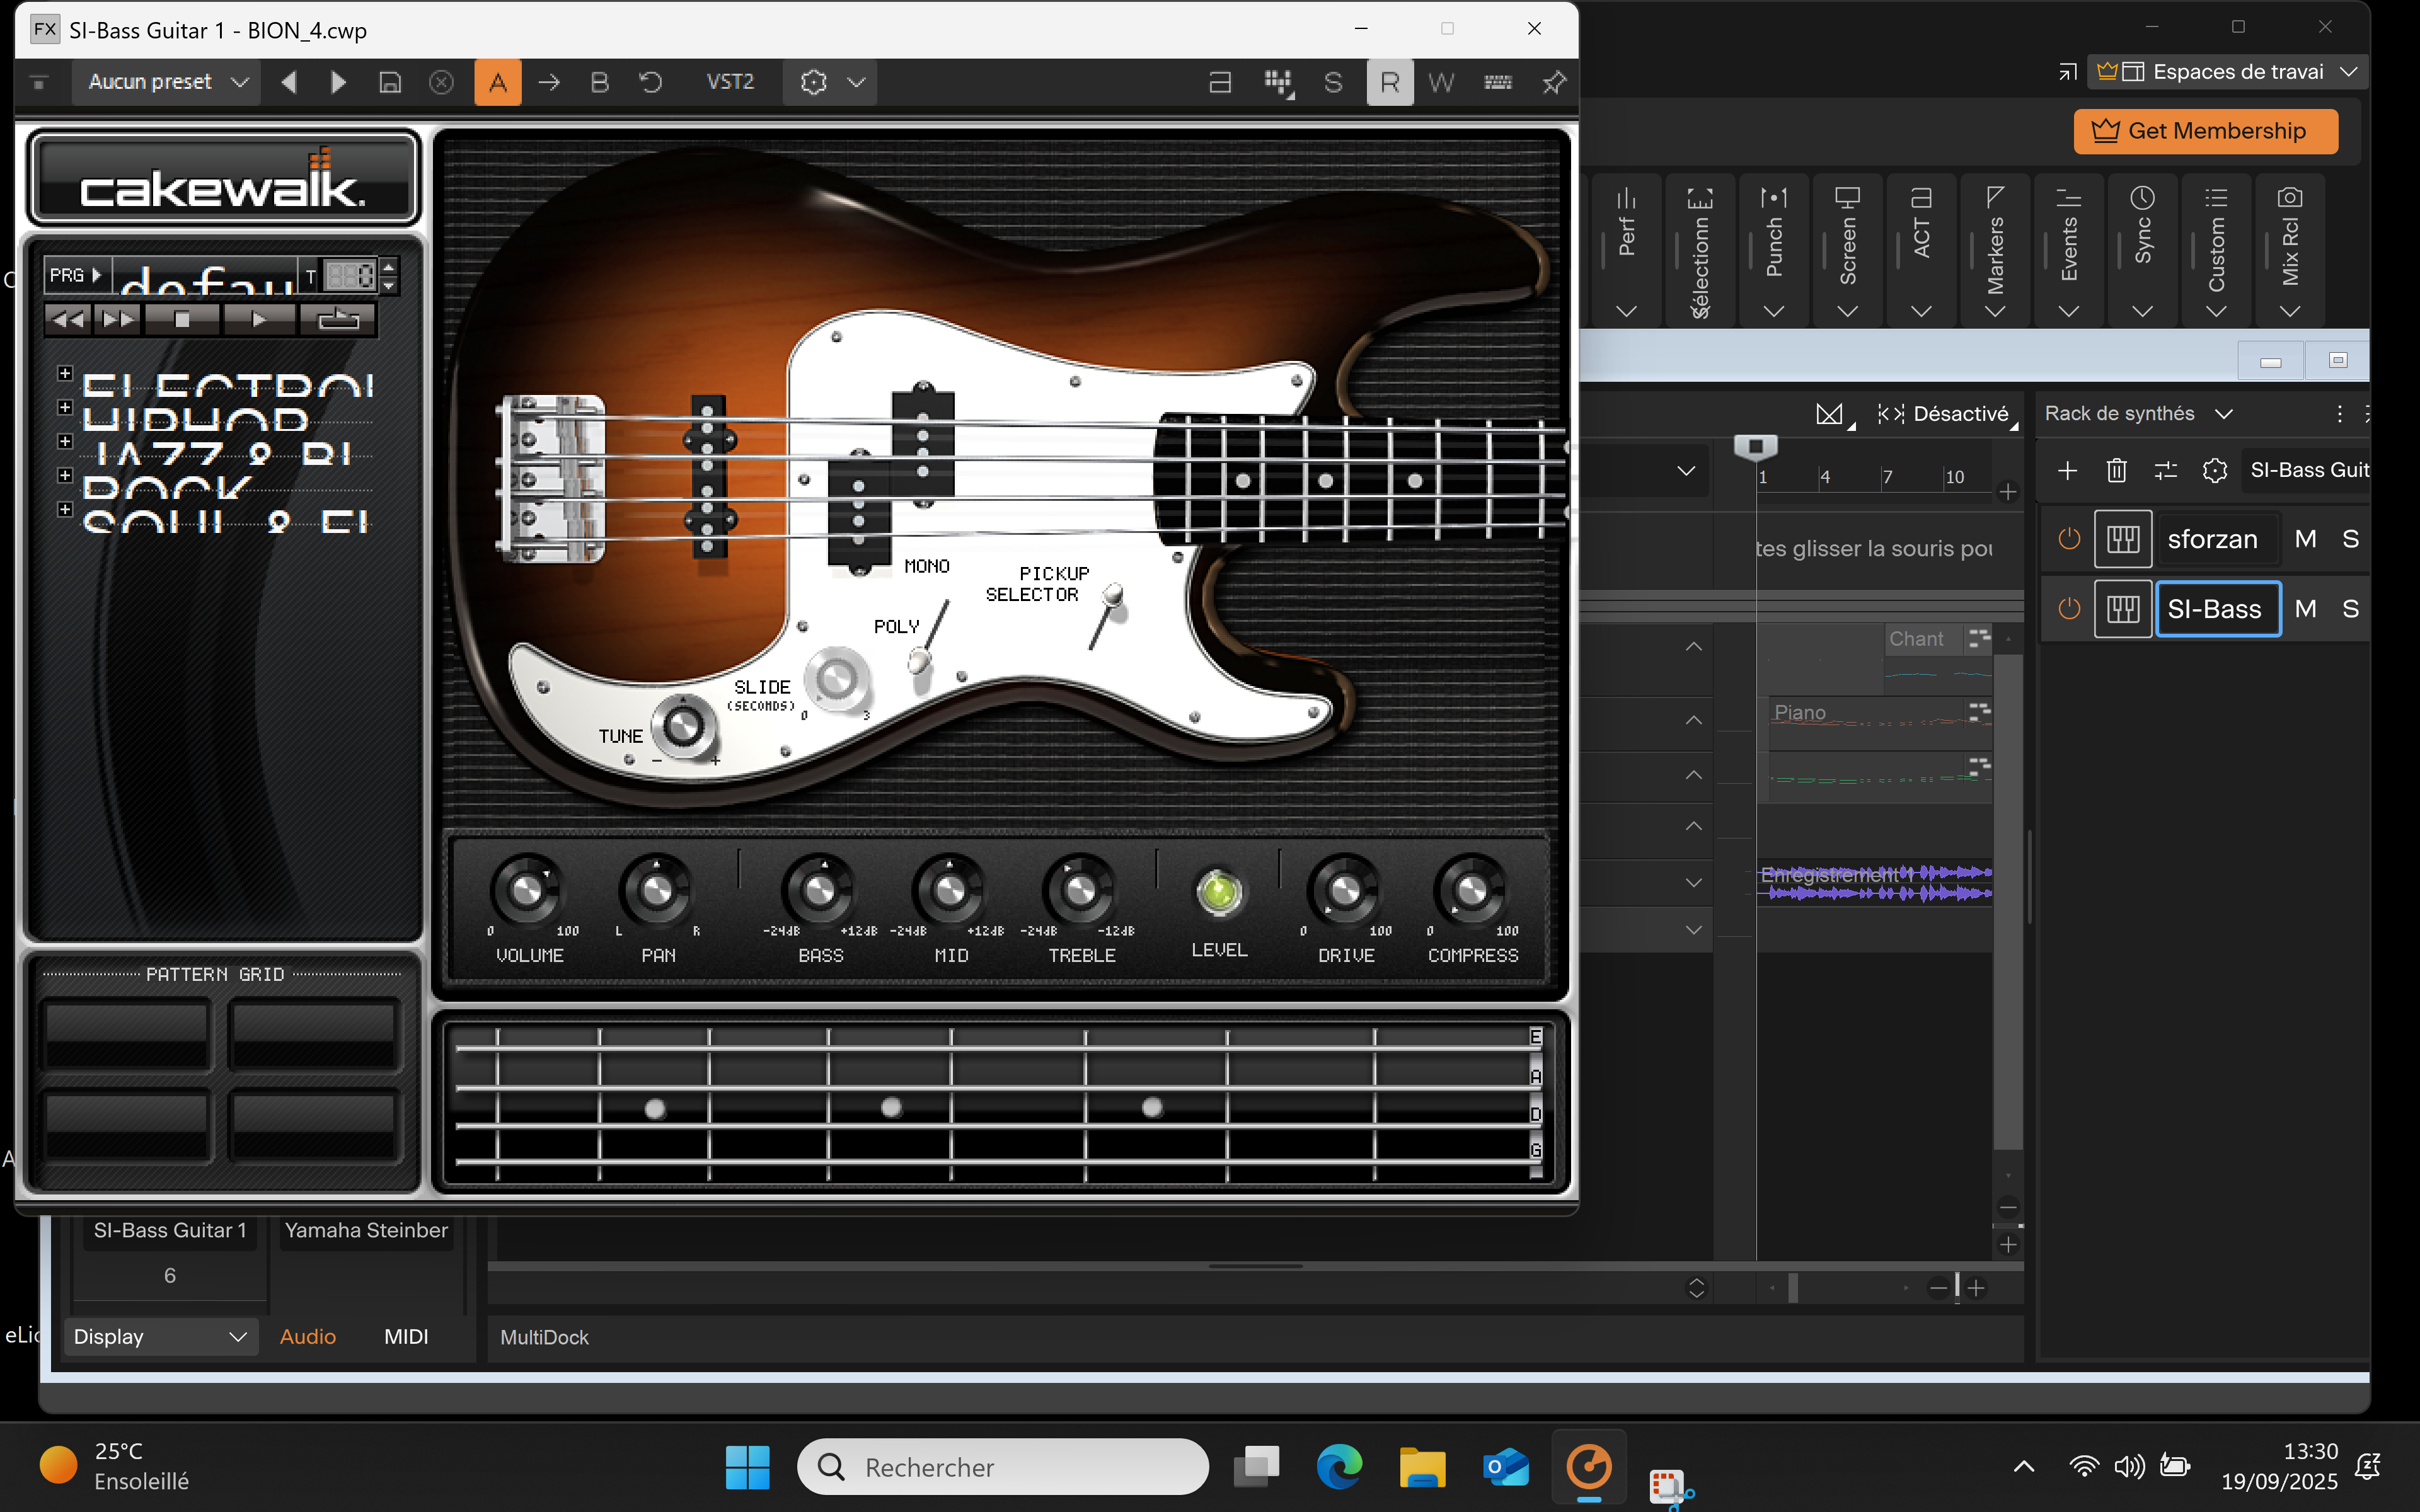Delete synth with trash icon in rack
Image resolution: width=2420 pixels, height=1512 pixels.
point(2116,470)
